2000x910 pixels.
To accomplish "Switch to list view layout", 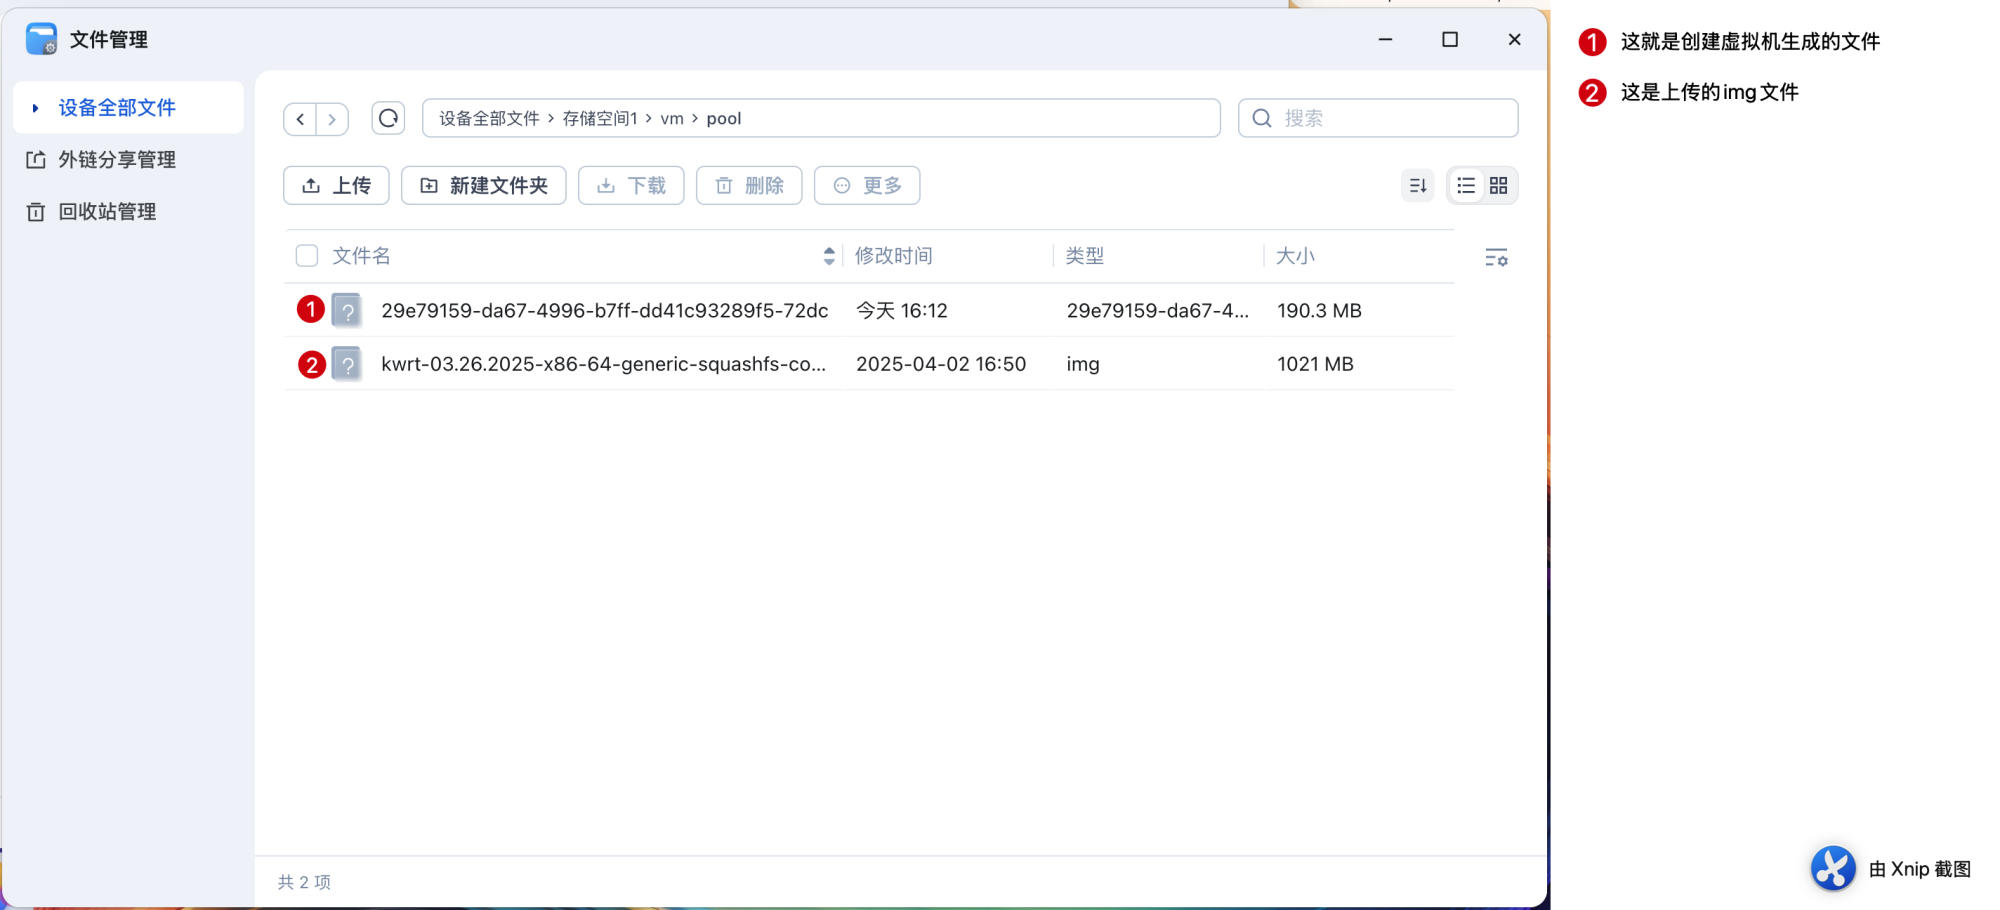I will [x=1465, y=186].
